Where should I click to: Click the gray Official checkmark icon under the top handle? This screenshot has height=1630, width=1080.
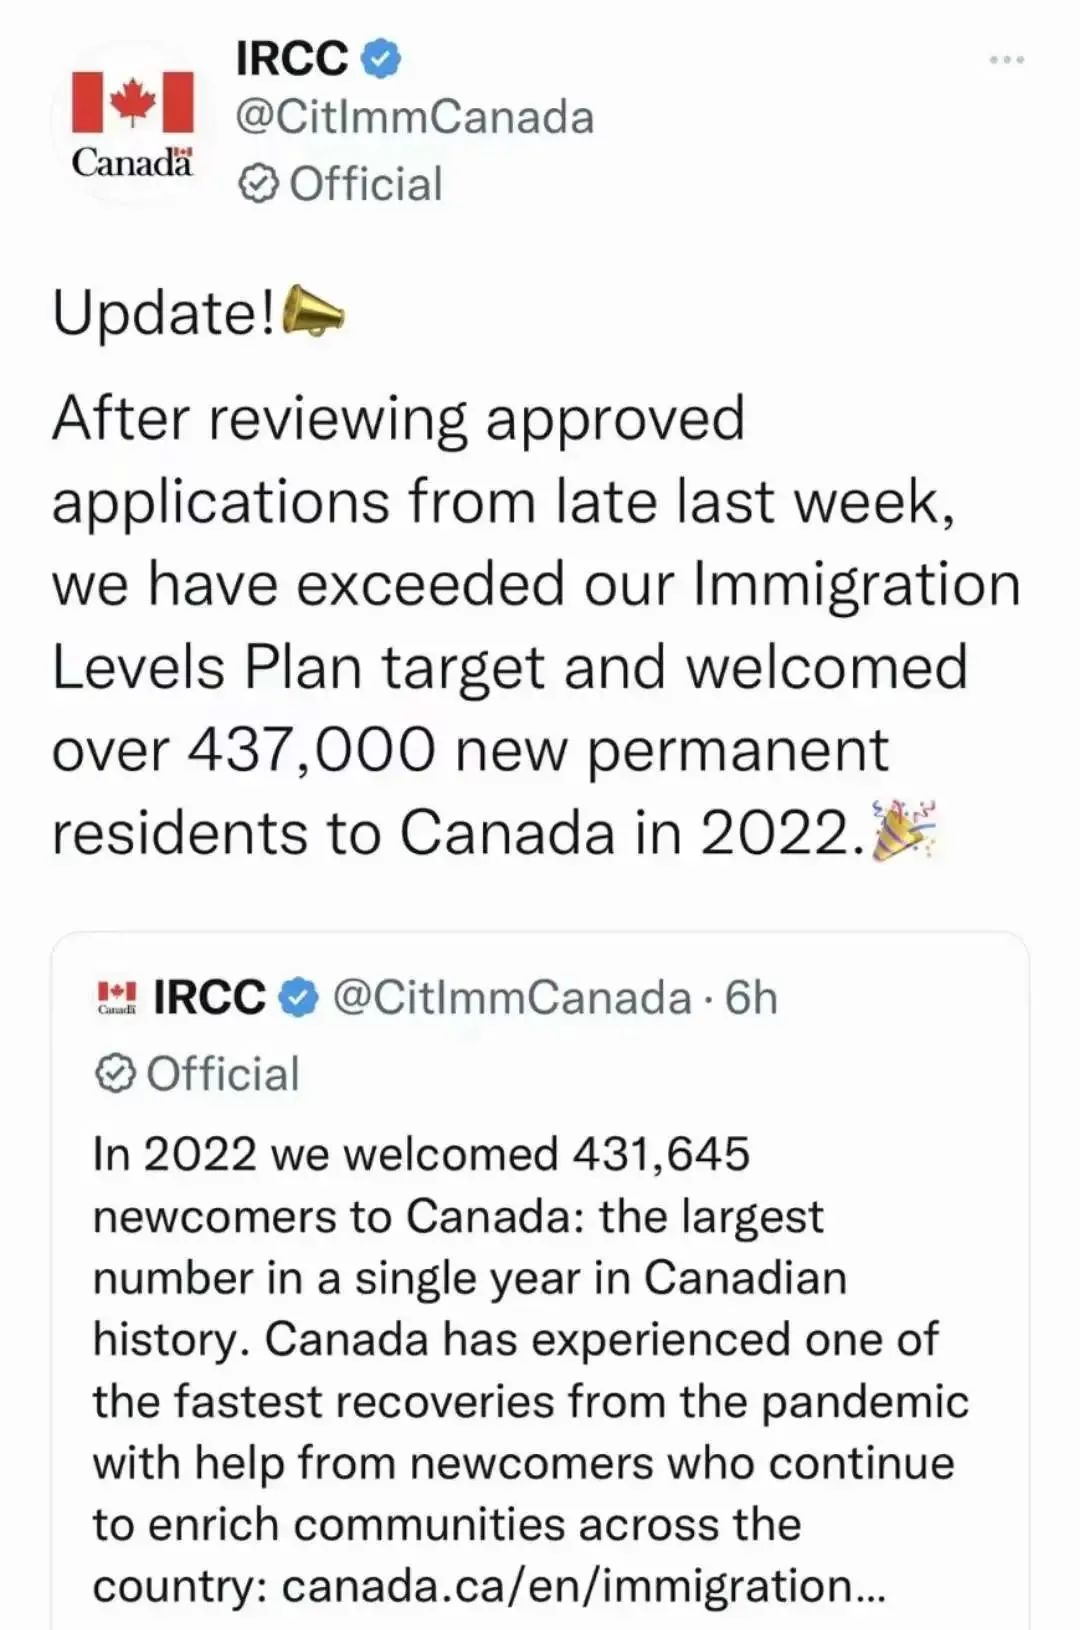point(260,185)
